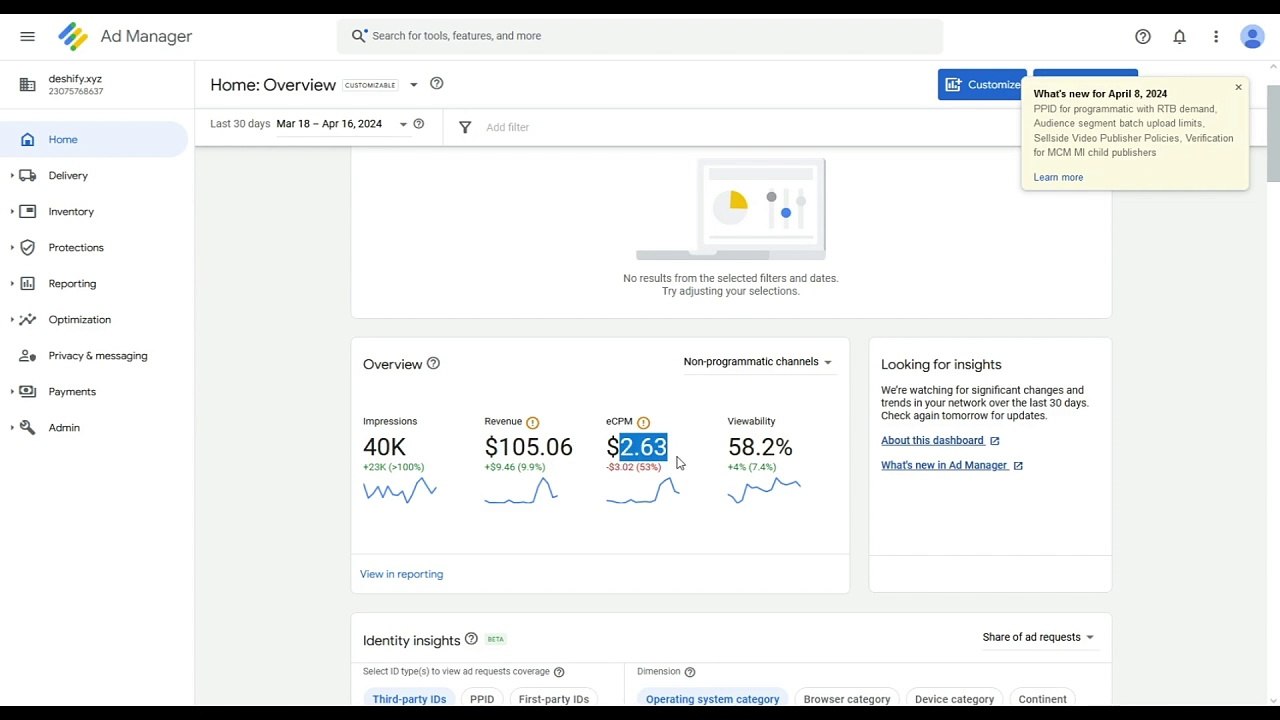The image size is (1280, 720).
Task: Click the search box for tools and features
Action: click(x=640, y=36)
